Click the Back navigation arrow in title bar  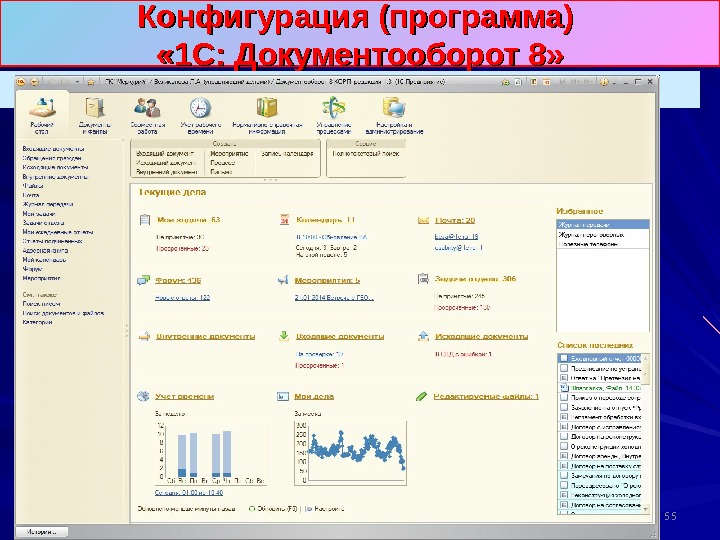(x=51, y=82)
